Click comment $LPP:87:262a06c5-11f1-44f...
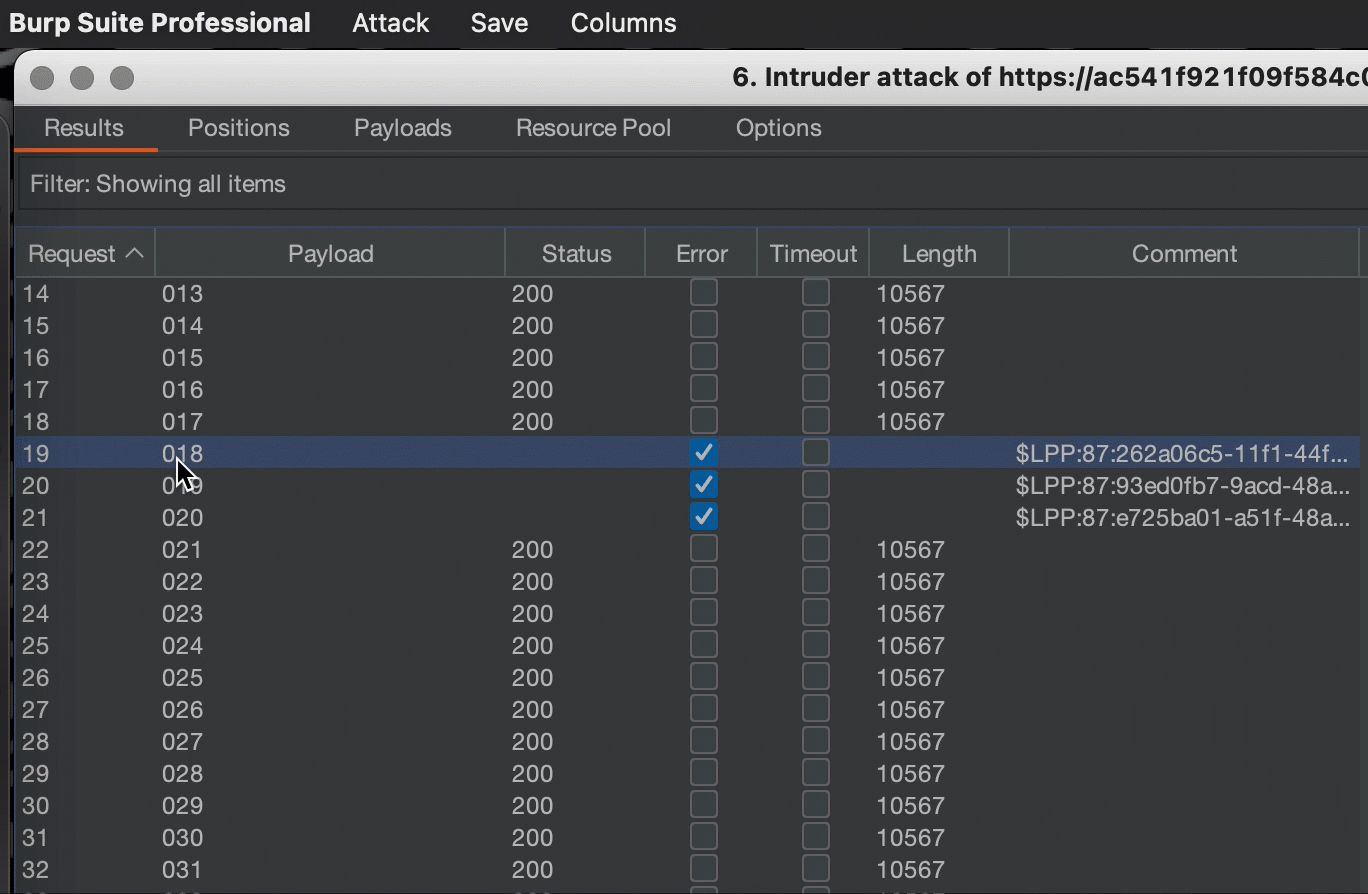Viewport: 1368px width, 894px height. [x=1182, y=454]
